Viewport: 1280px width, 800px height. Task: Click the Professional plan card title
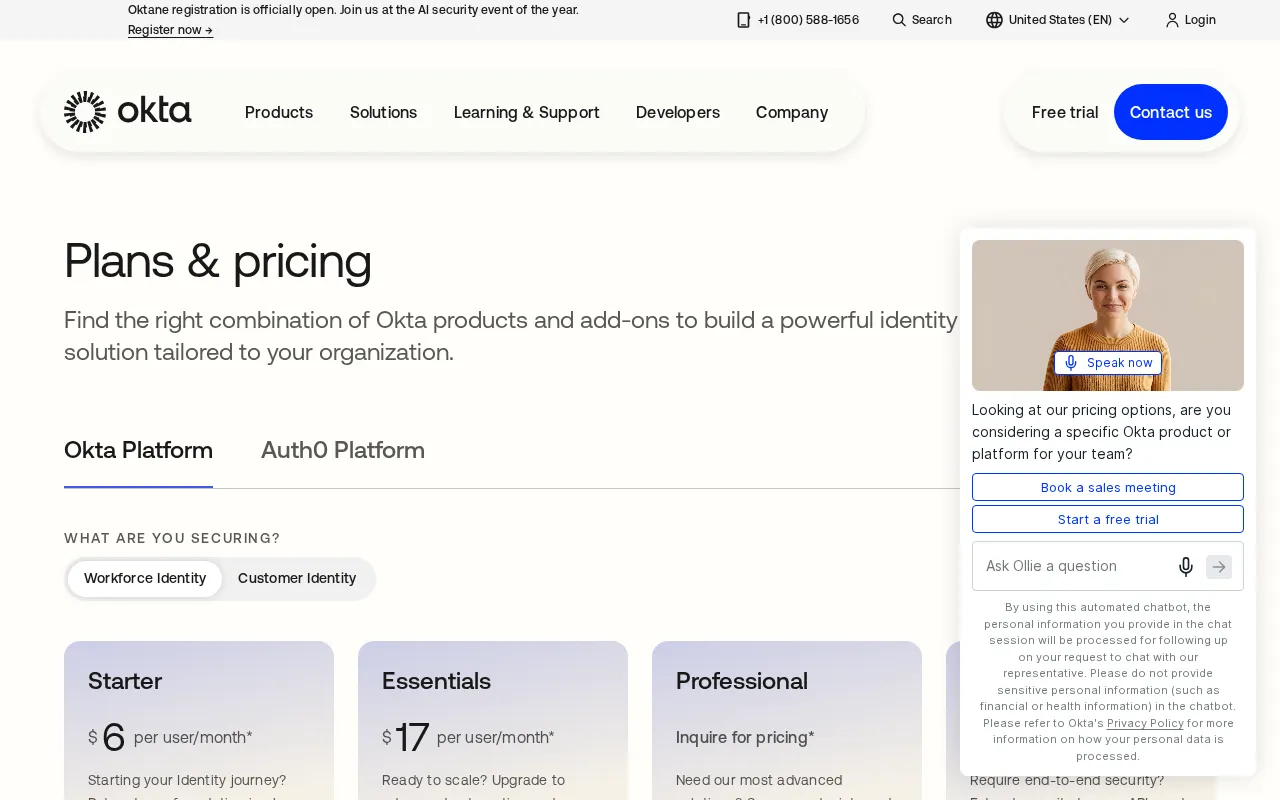click(742, 681)
